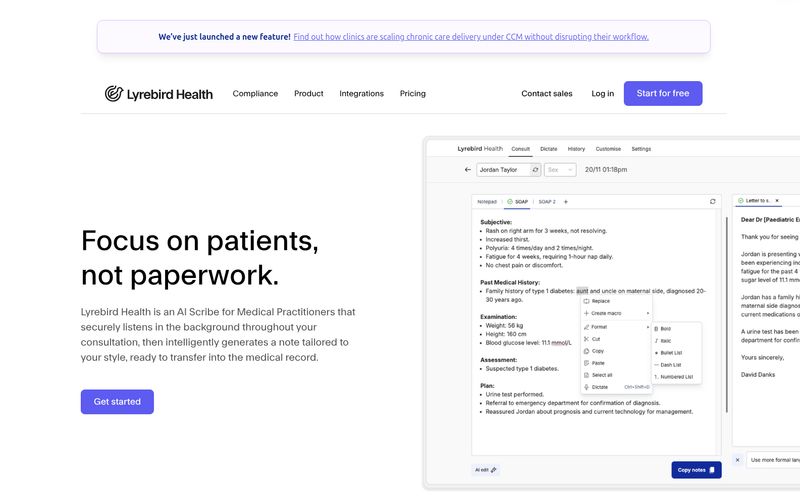The height and width of the screenshot is (496, 800).
Task: Click the highlighted word aunt in note
Action: [x=582, y=291]
